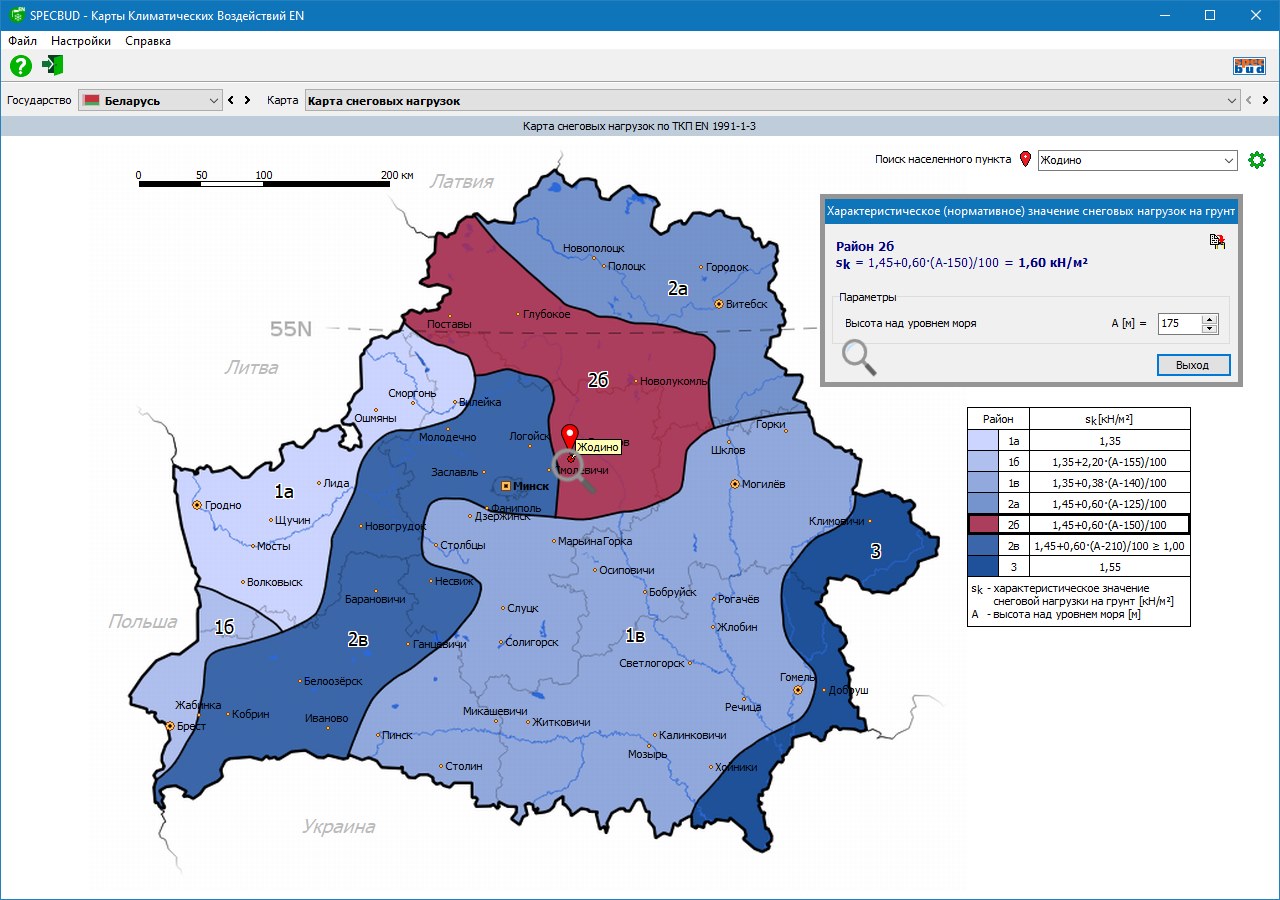Open the Файл menu

[x=22, y=41]
